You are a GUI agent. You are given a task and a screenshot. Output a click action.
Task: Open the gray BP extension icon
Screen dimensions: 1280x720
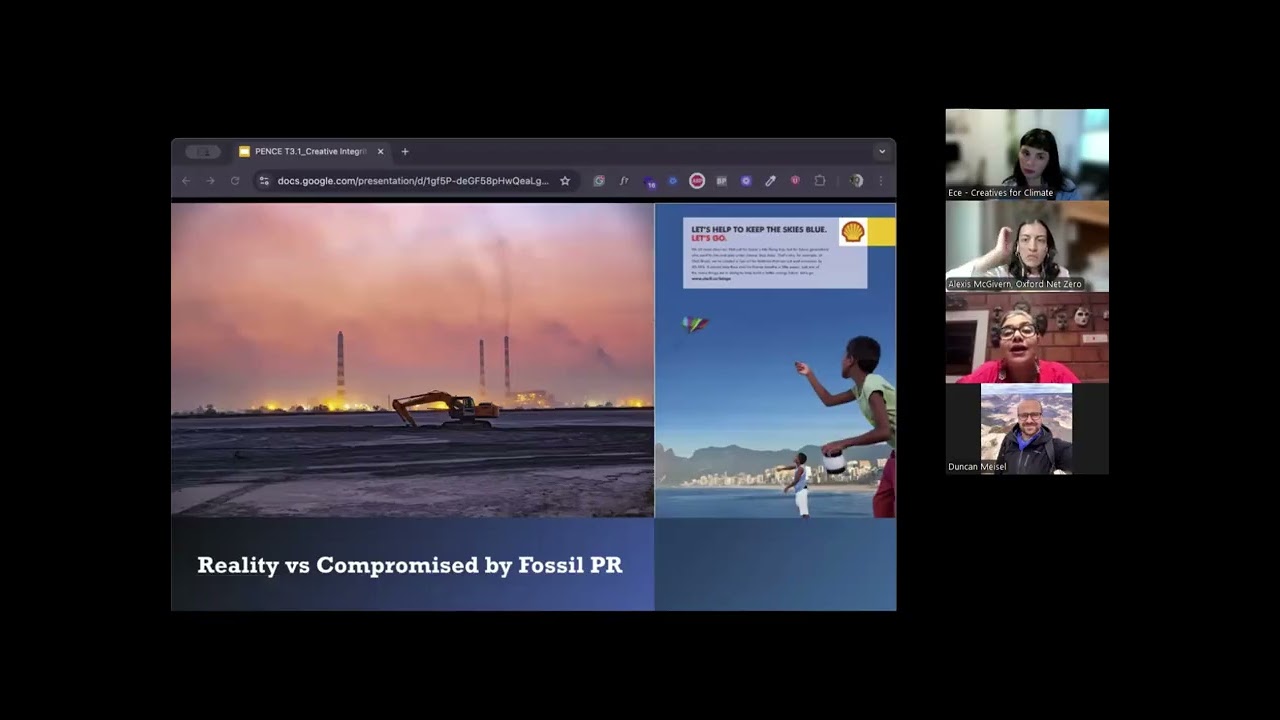[721, 181]
